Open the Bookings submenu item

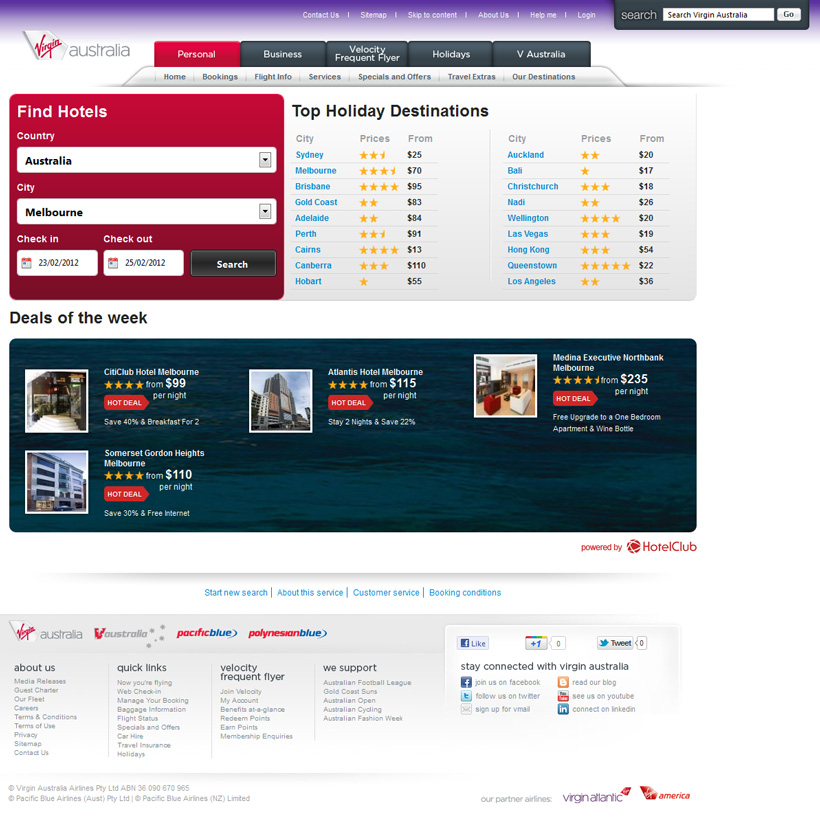click(x=220, y=77)
